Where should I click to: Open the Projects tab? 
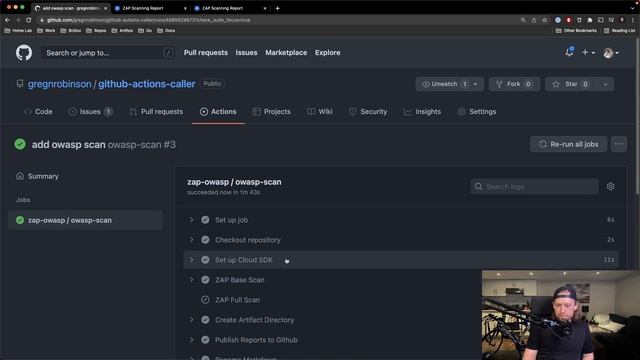(x=272, y=111)
